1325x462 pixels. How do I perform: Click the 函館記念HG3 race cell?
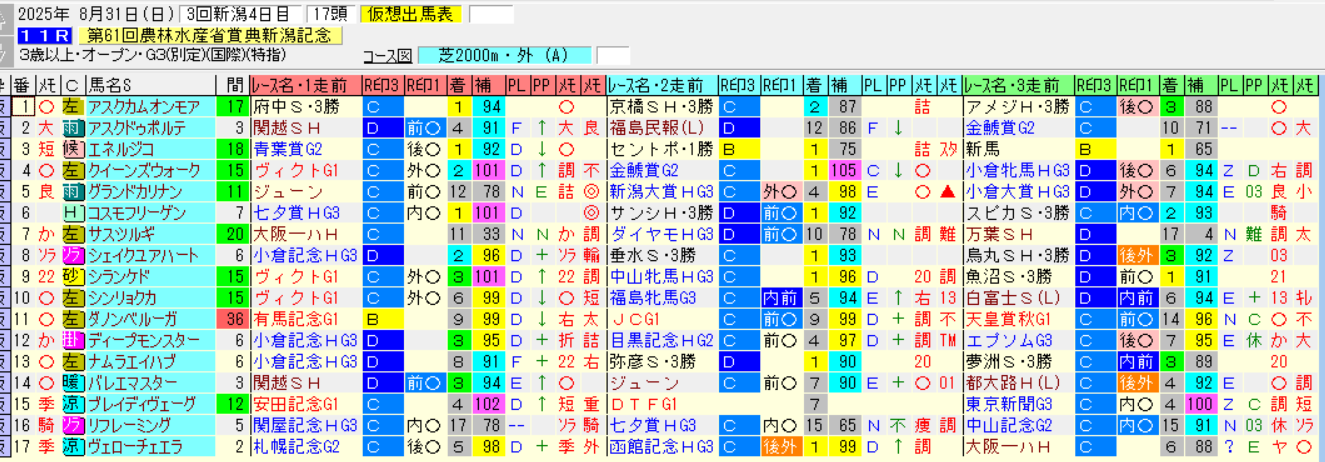point(662,446)
